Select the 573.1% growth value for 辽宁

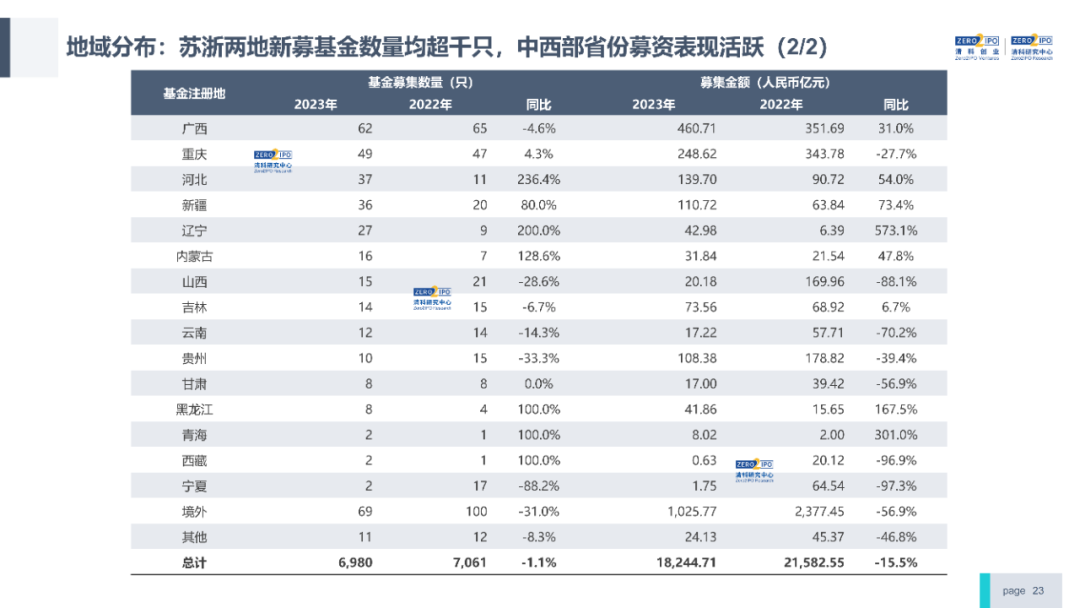896,231
